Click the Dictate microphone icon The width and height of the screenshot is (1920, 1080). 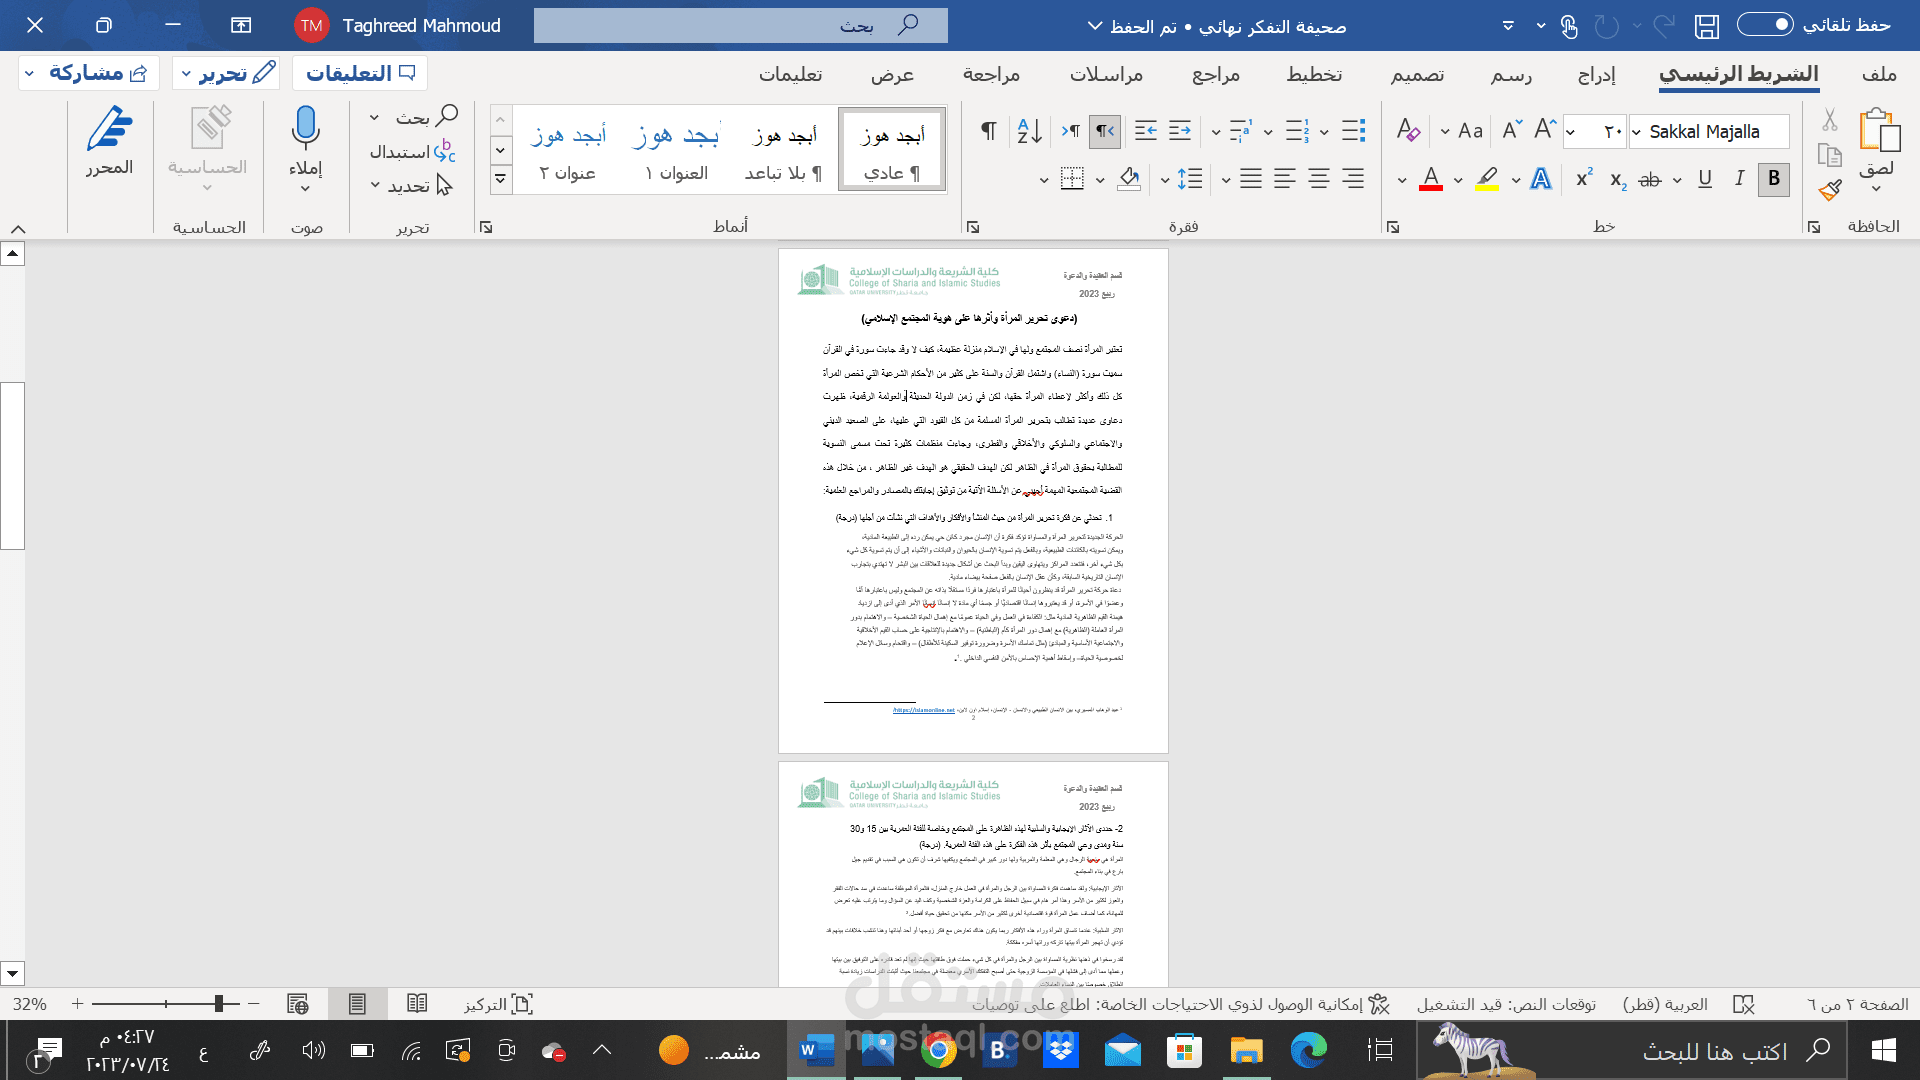305,130
